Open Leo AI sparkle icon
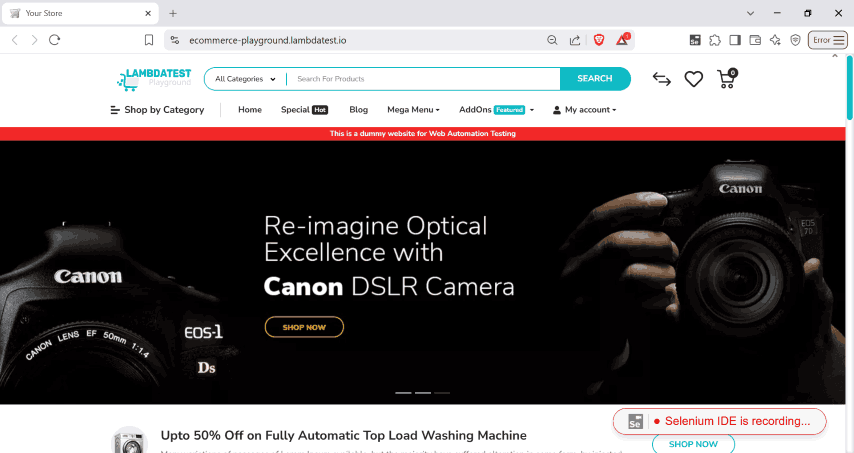Image resolution: width=854 pixels, height=453 pixels. coord(775,40)
